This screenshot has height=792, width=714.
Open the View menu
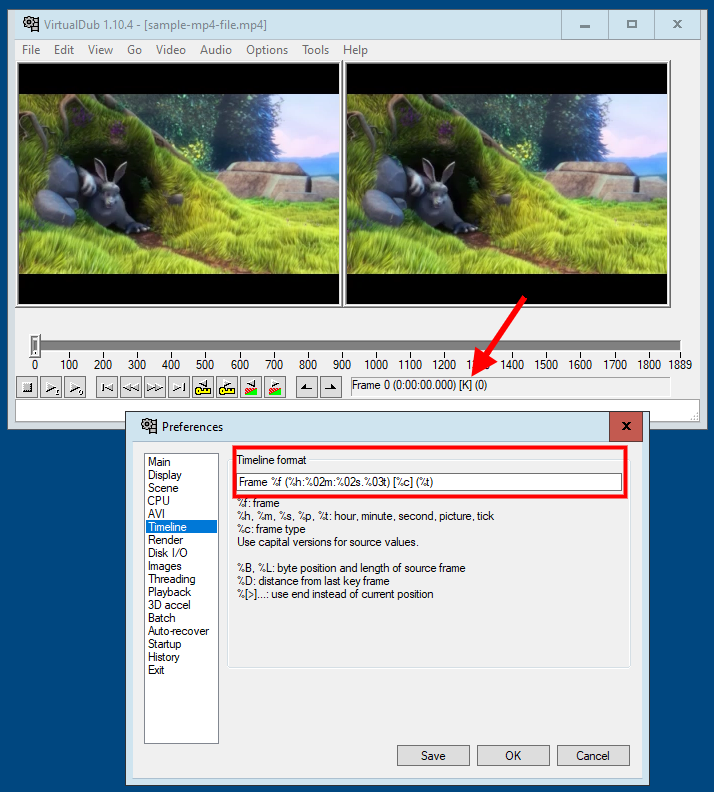100,50
